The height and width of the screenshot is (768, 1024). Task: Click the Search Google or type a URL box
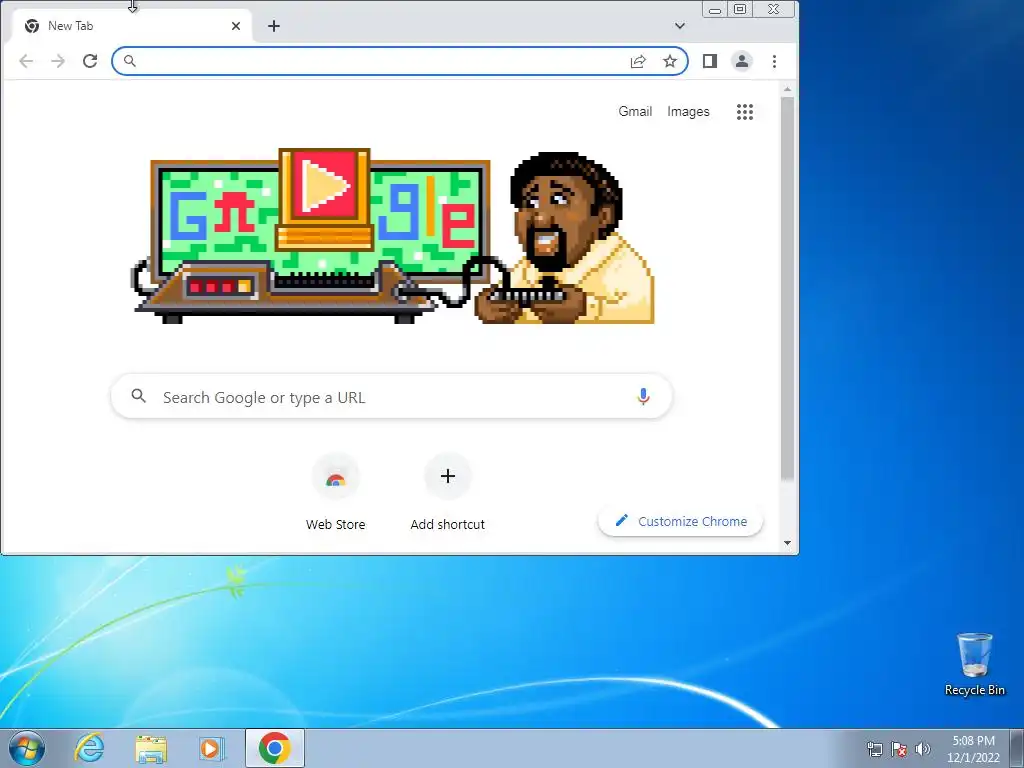(392, 397)
